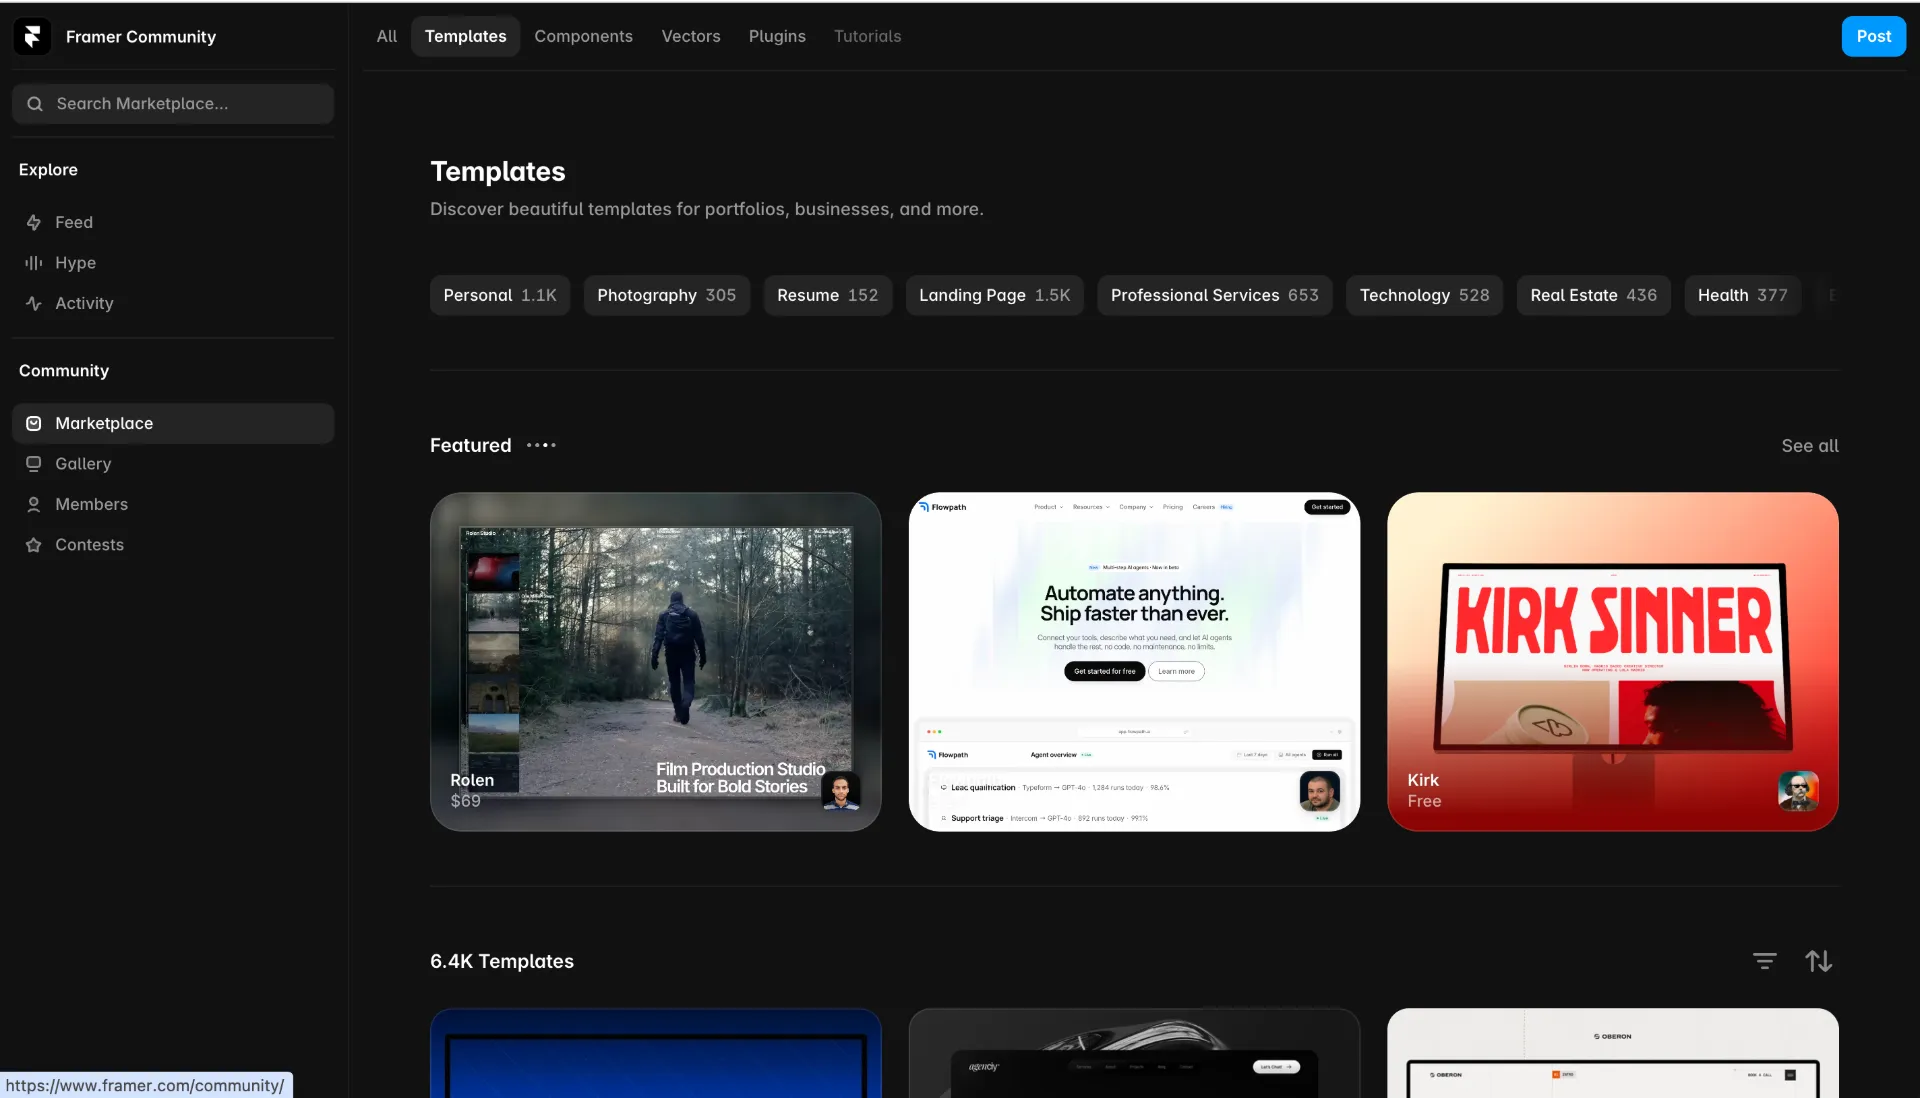Switch to the All tab
Screen dimensions: 1920x1098
(387, 36)
